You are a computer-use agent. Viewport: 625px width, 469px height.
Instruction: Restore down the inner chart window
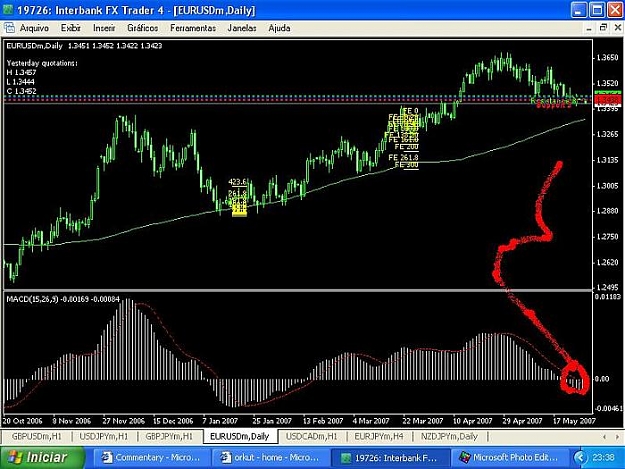tap(603, 28)
